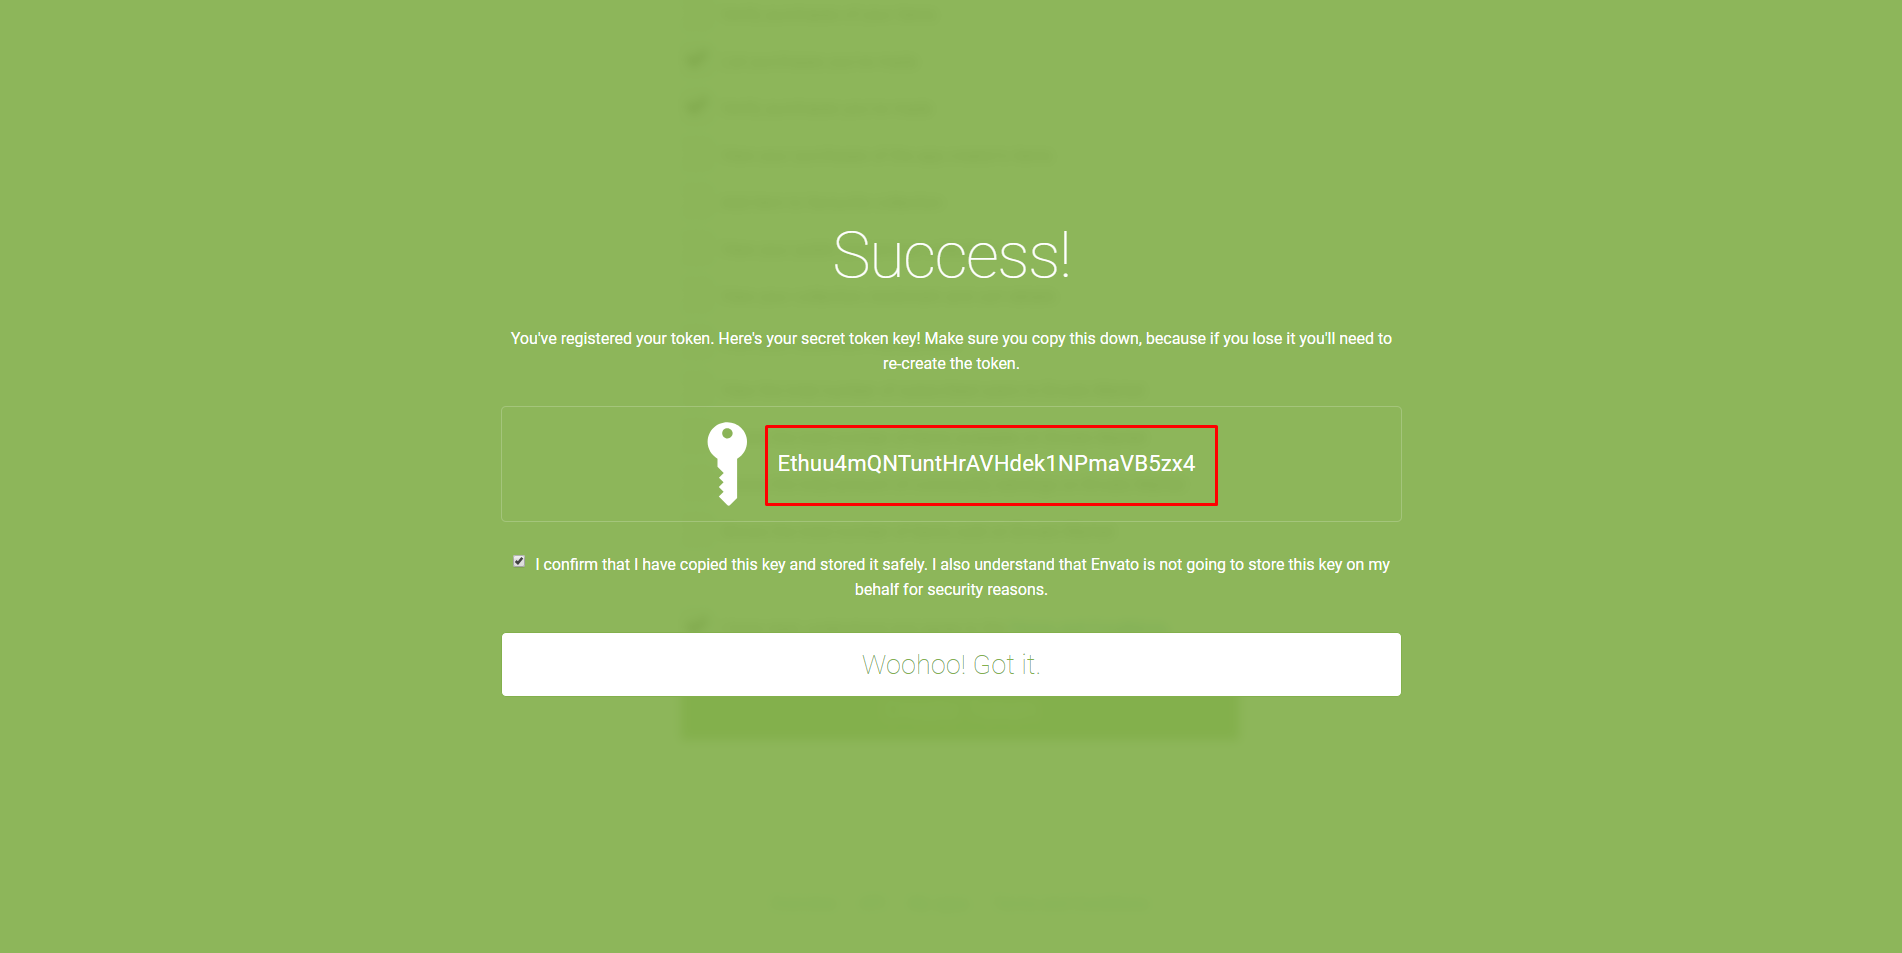The image size is (1902, 953).
Task: Click the 'Woohoo! Got it.' button
Action: (951, 664)
